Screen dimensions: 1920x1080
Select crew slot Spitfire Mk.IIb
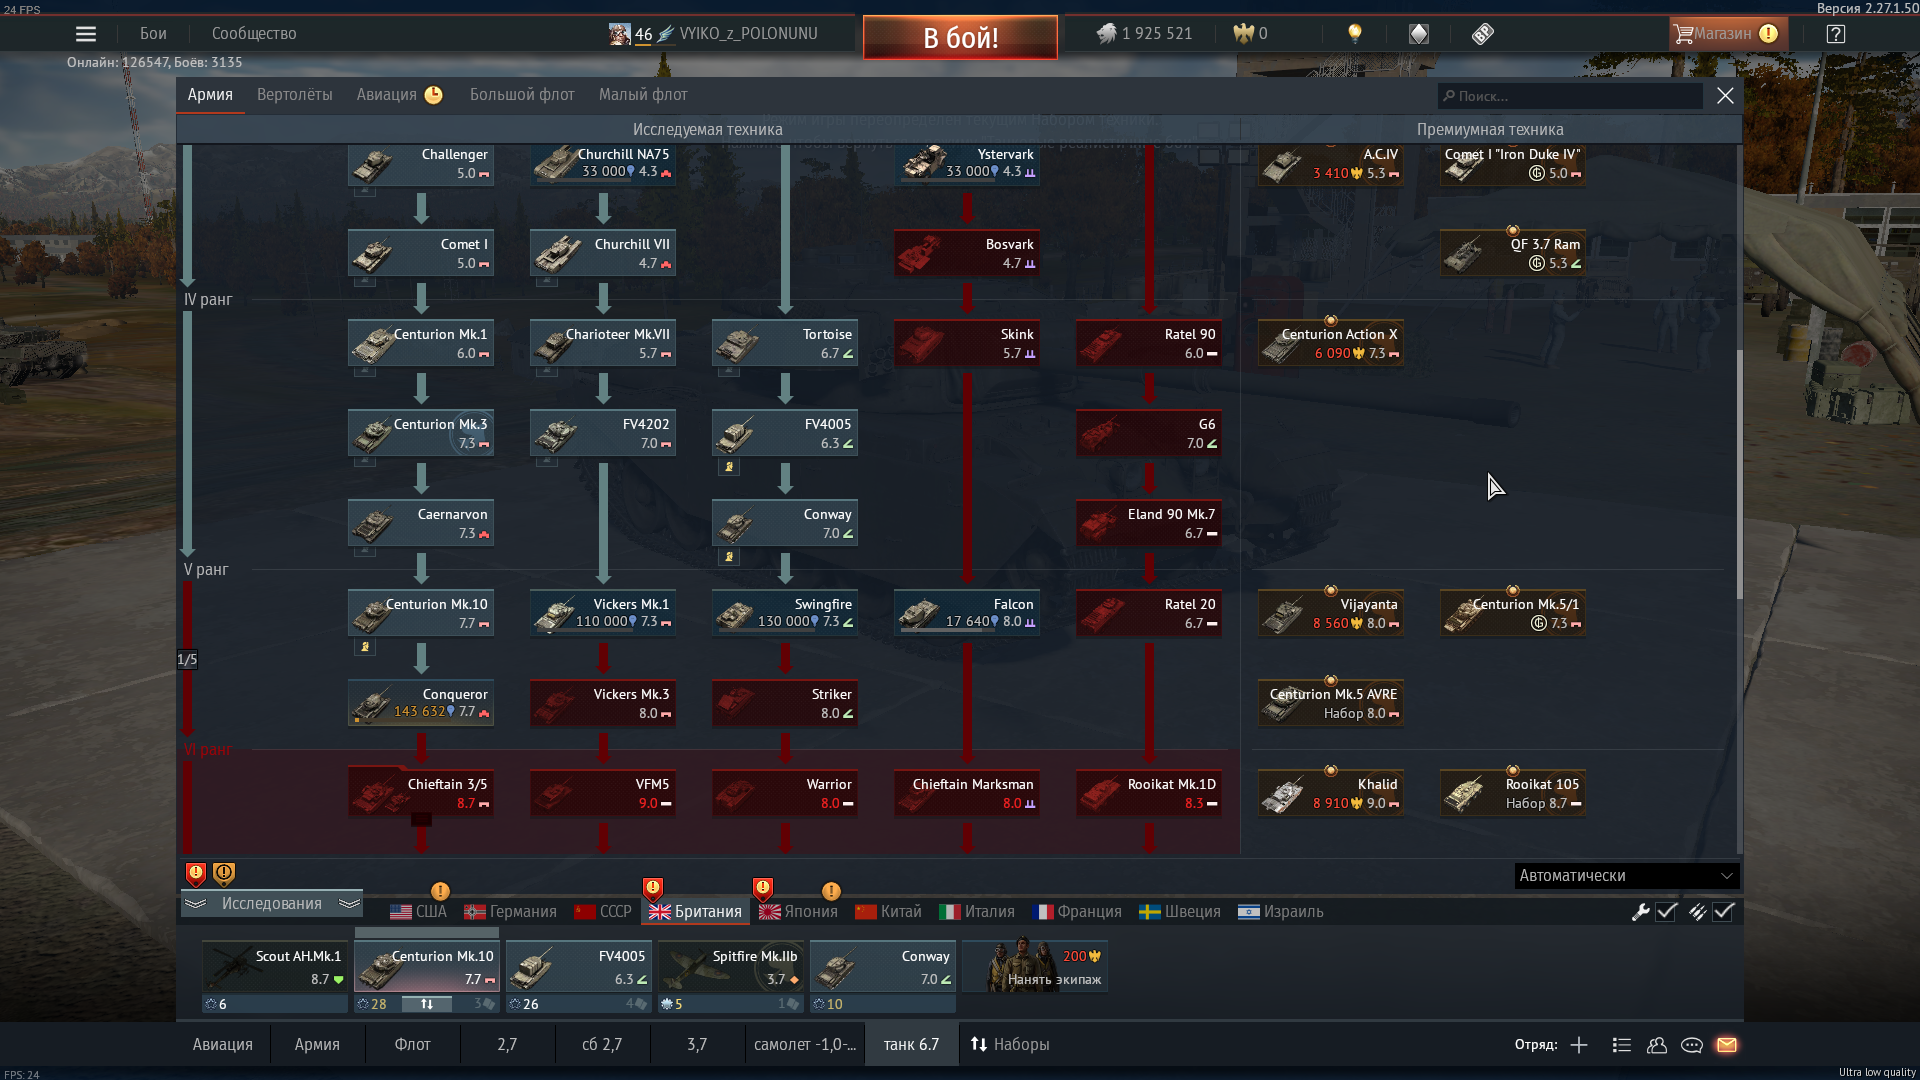731,967
